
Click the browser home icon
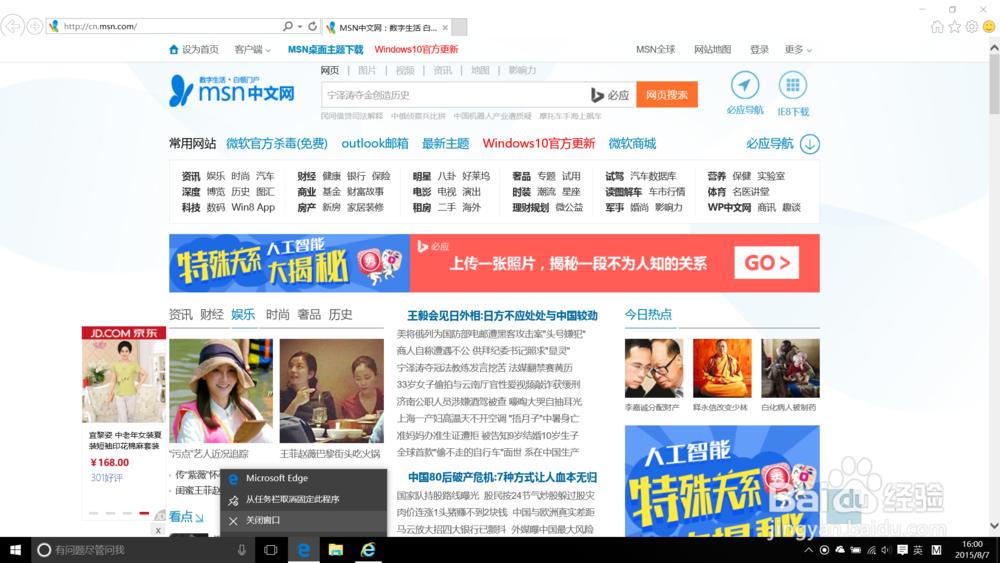point(937,27)
